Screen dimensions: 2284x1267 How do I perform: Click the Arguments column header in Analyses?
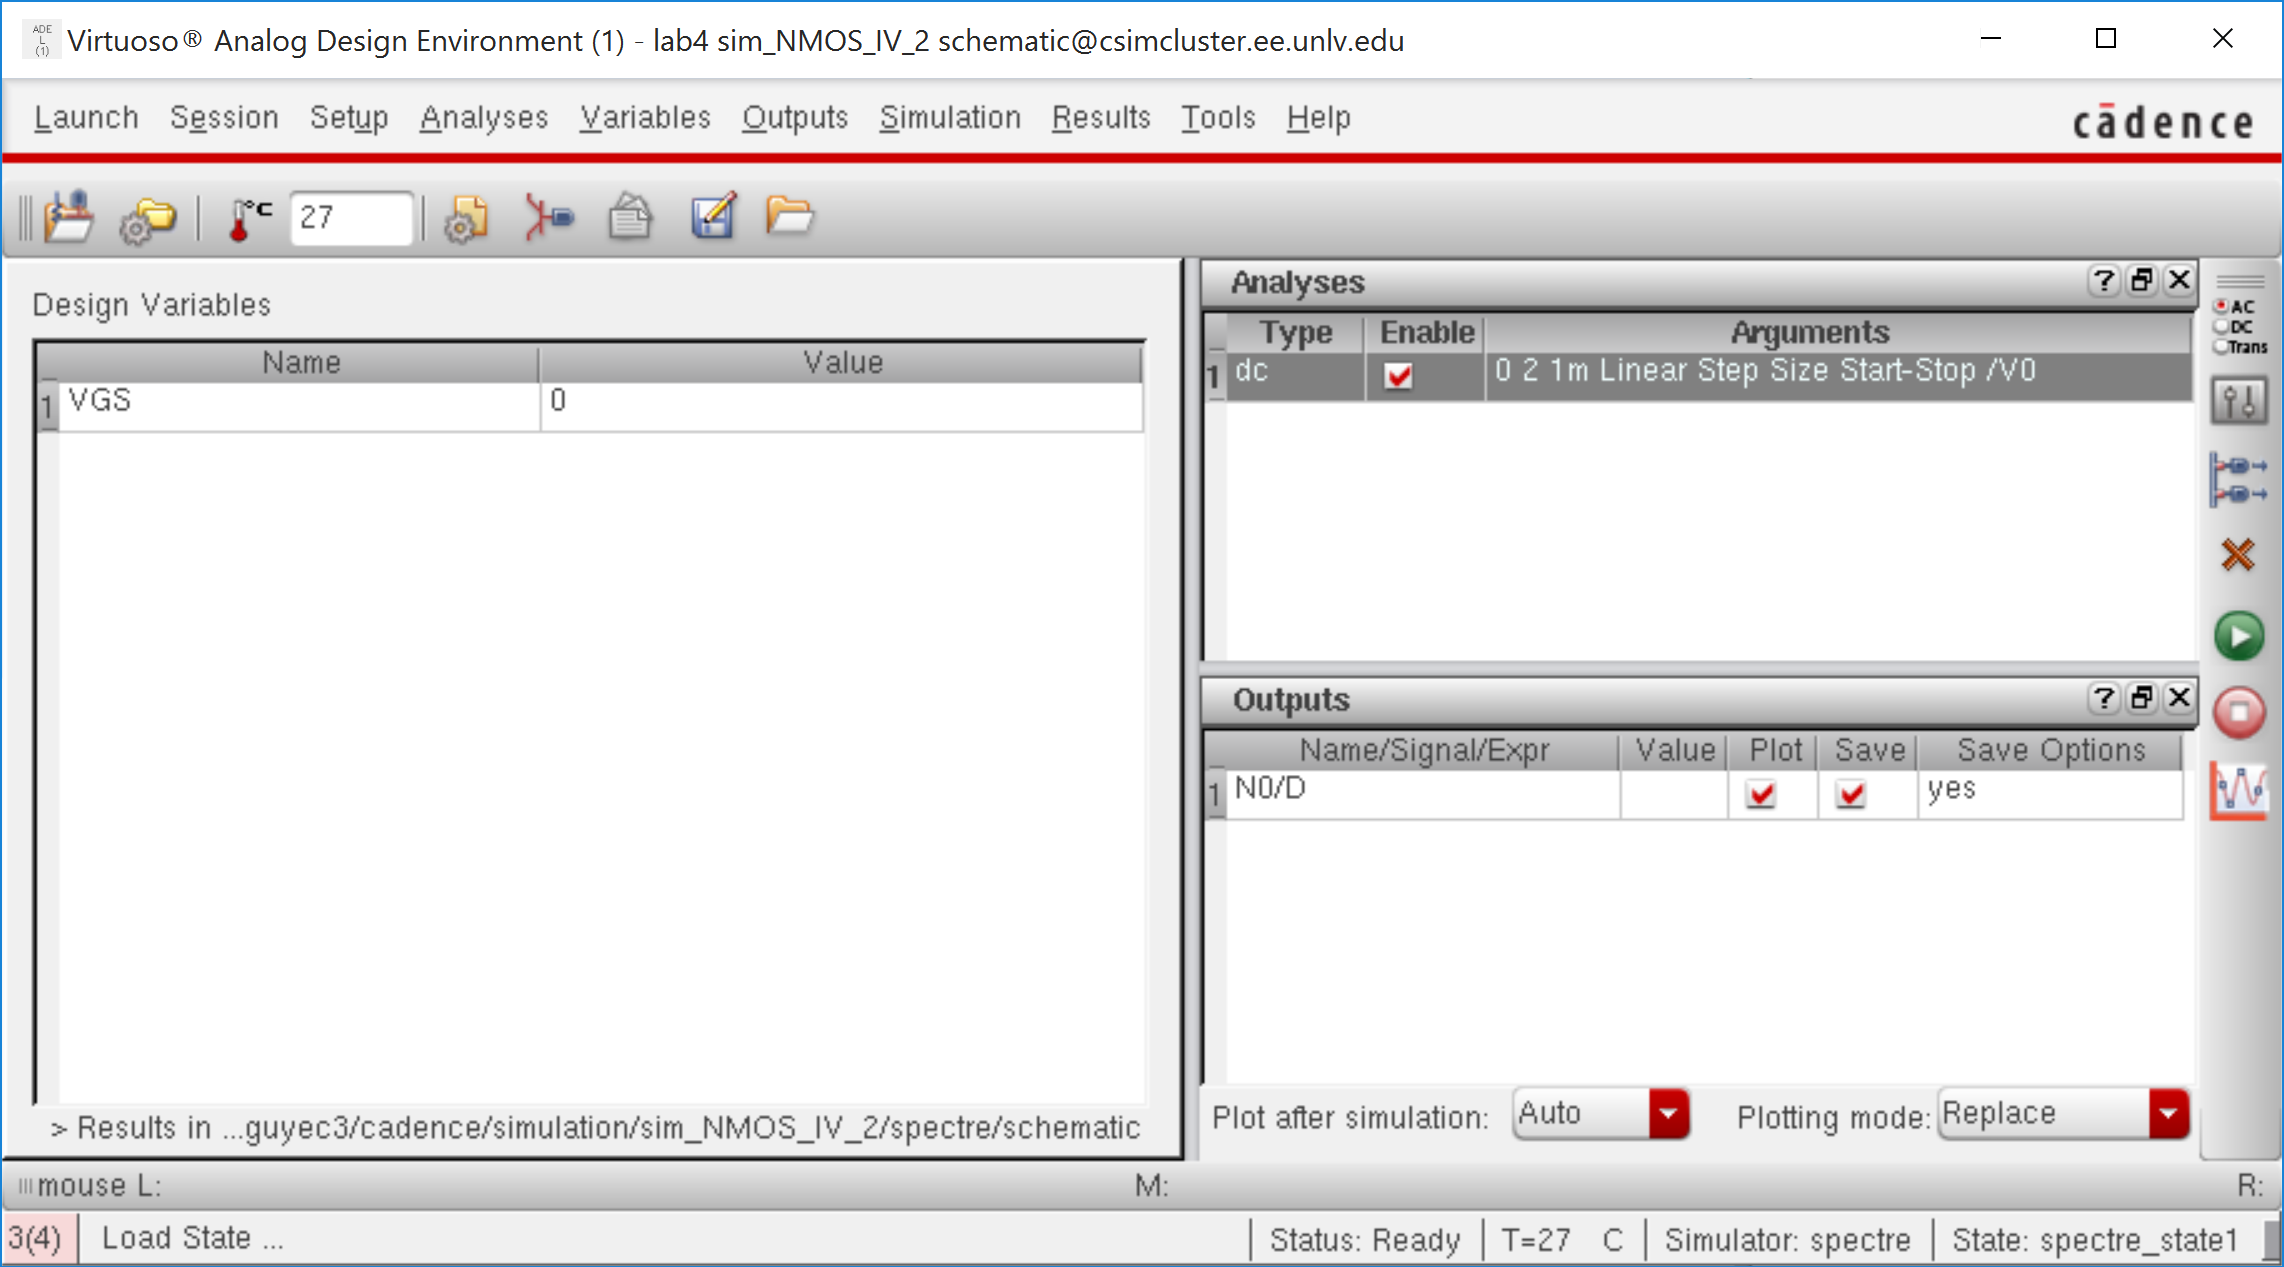(1810, 332)
